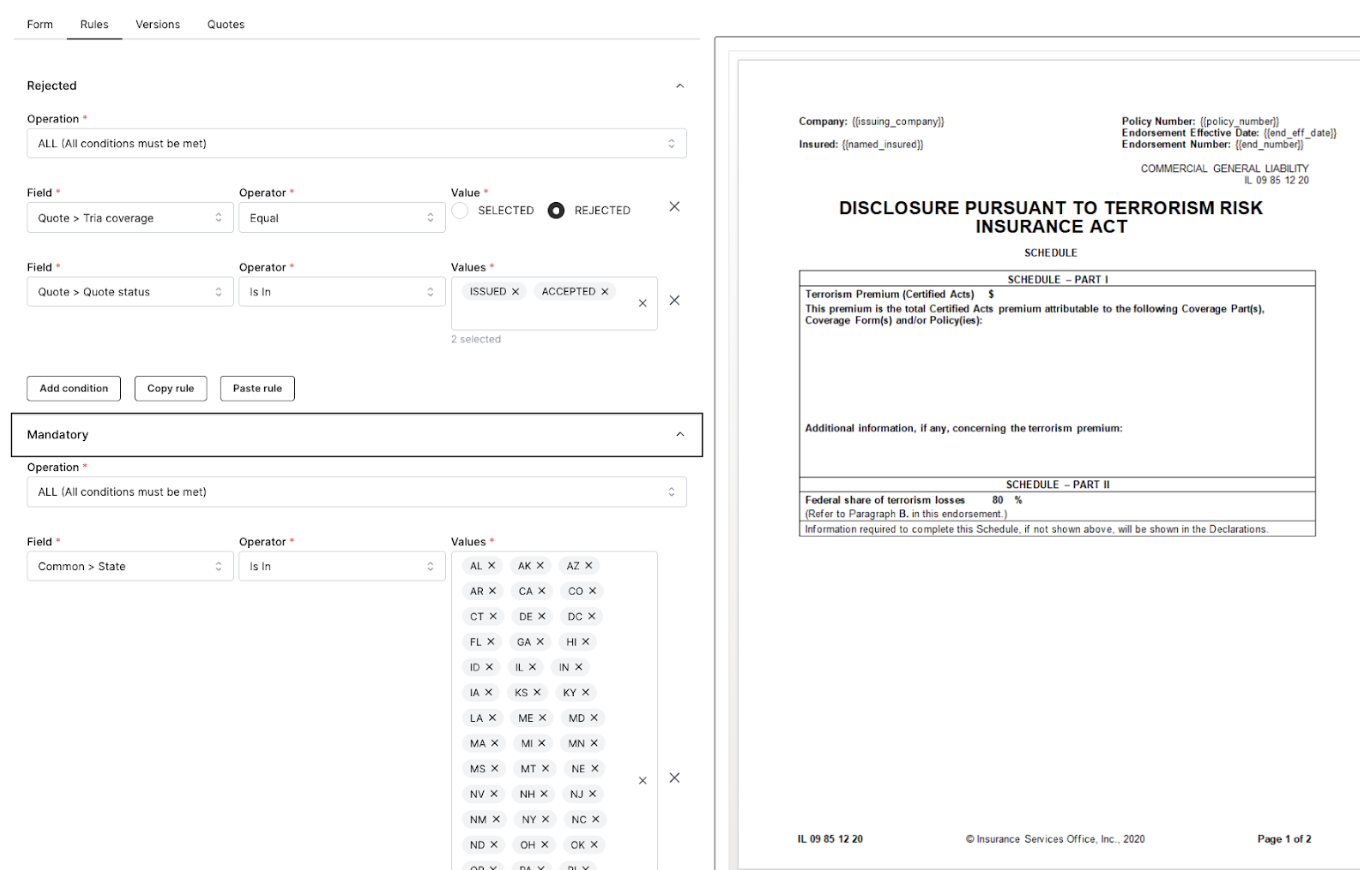Remove the IA state chip
1360x870 pixels.
pos(489,692)
